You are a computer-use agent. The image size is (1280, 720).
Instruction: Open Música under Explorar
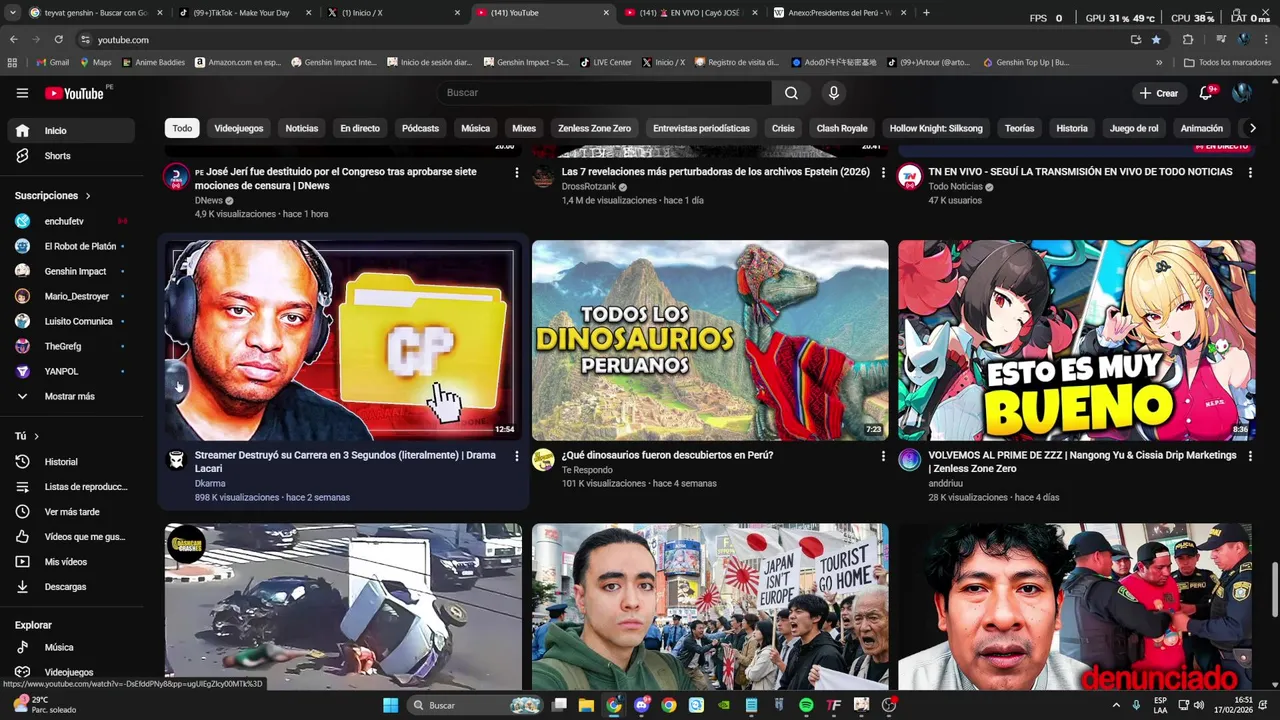point(70,647)
